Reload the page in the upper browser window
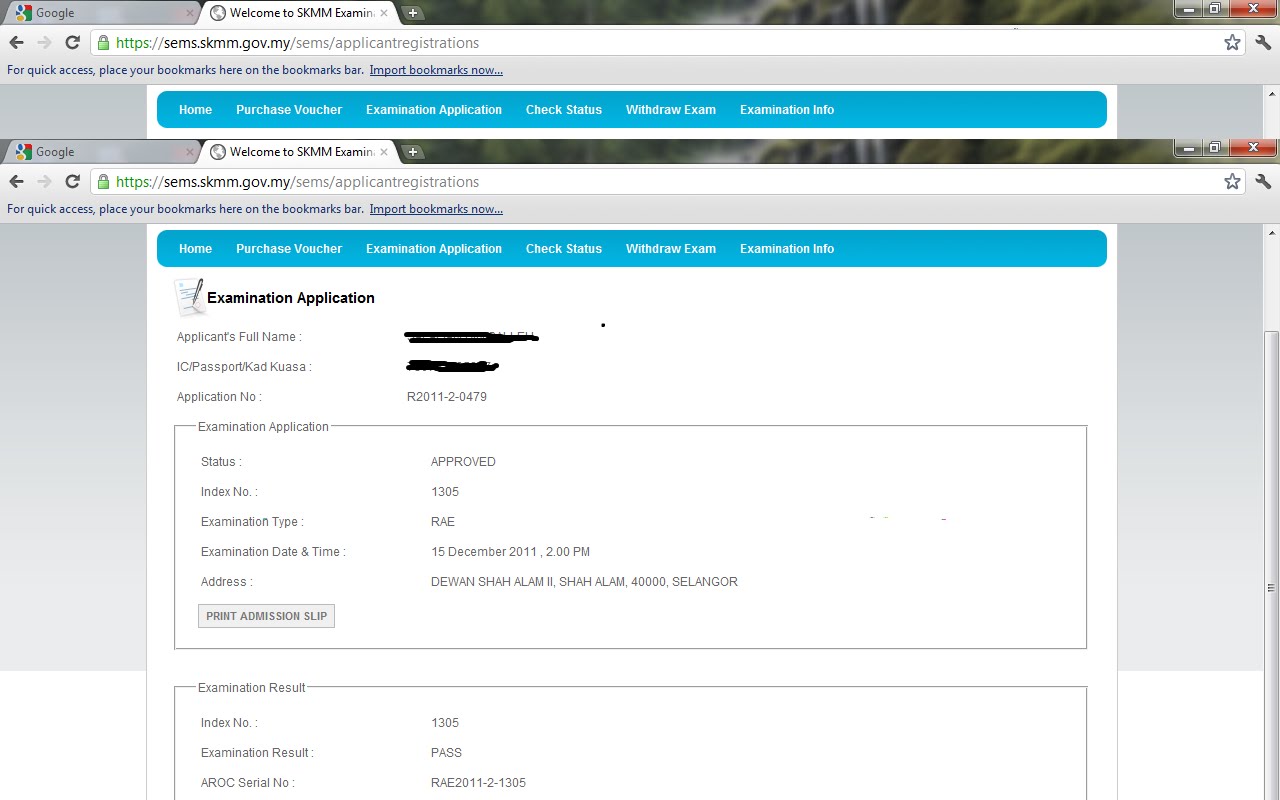Screen dimensions: 1280x800 pyautogui.click(x=72, y=42)
